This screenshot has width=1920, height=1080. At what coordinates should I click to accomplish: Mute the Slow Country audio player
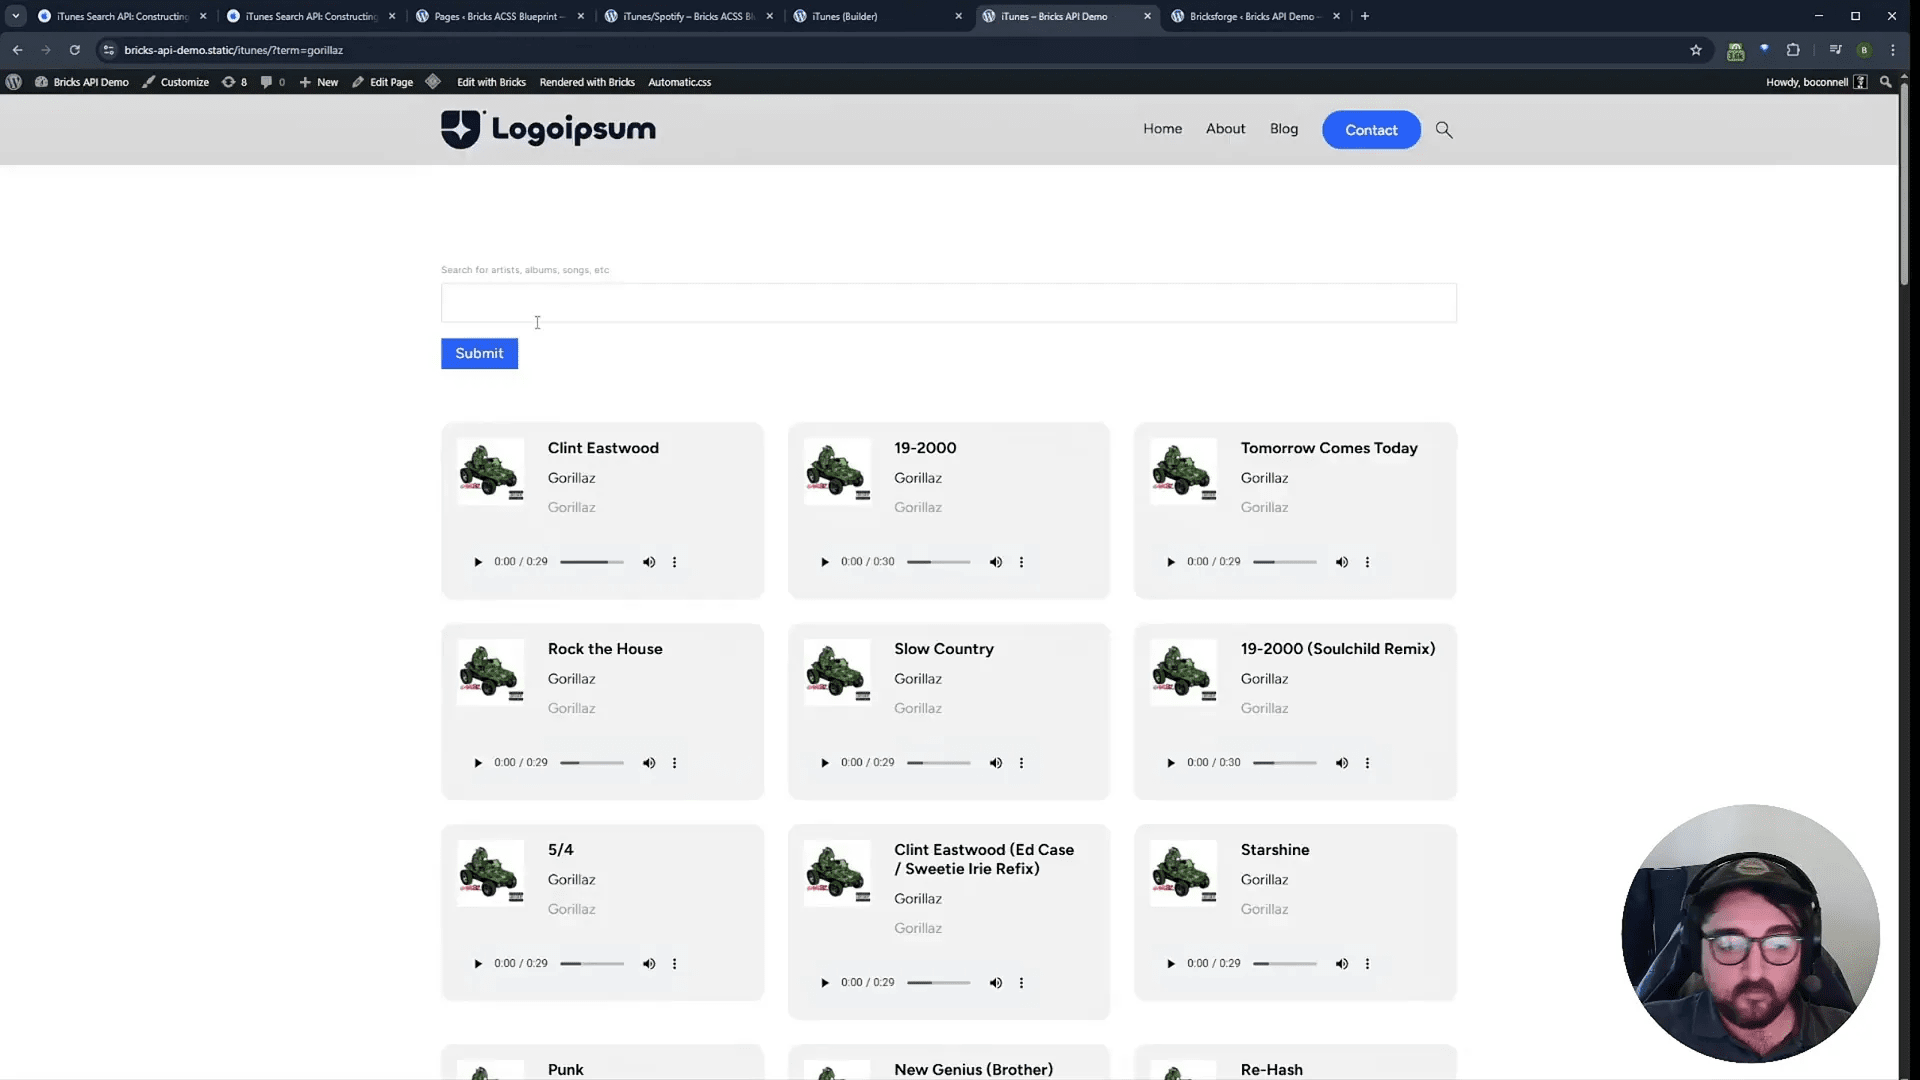coord(996,763)
